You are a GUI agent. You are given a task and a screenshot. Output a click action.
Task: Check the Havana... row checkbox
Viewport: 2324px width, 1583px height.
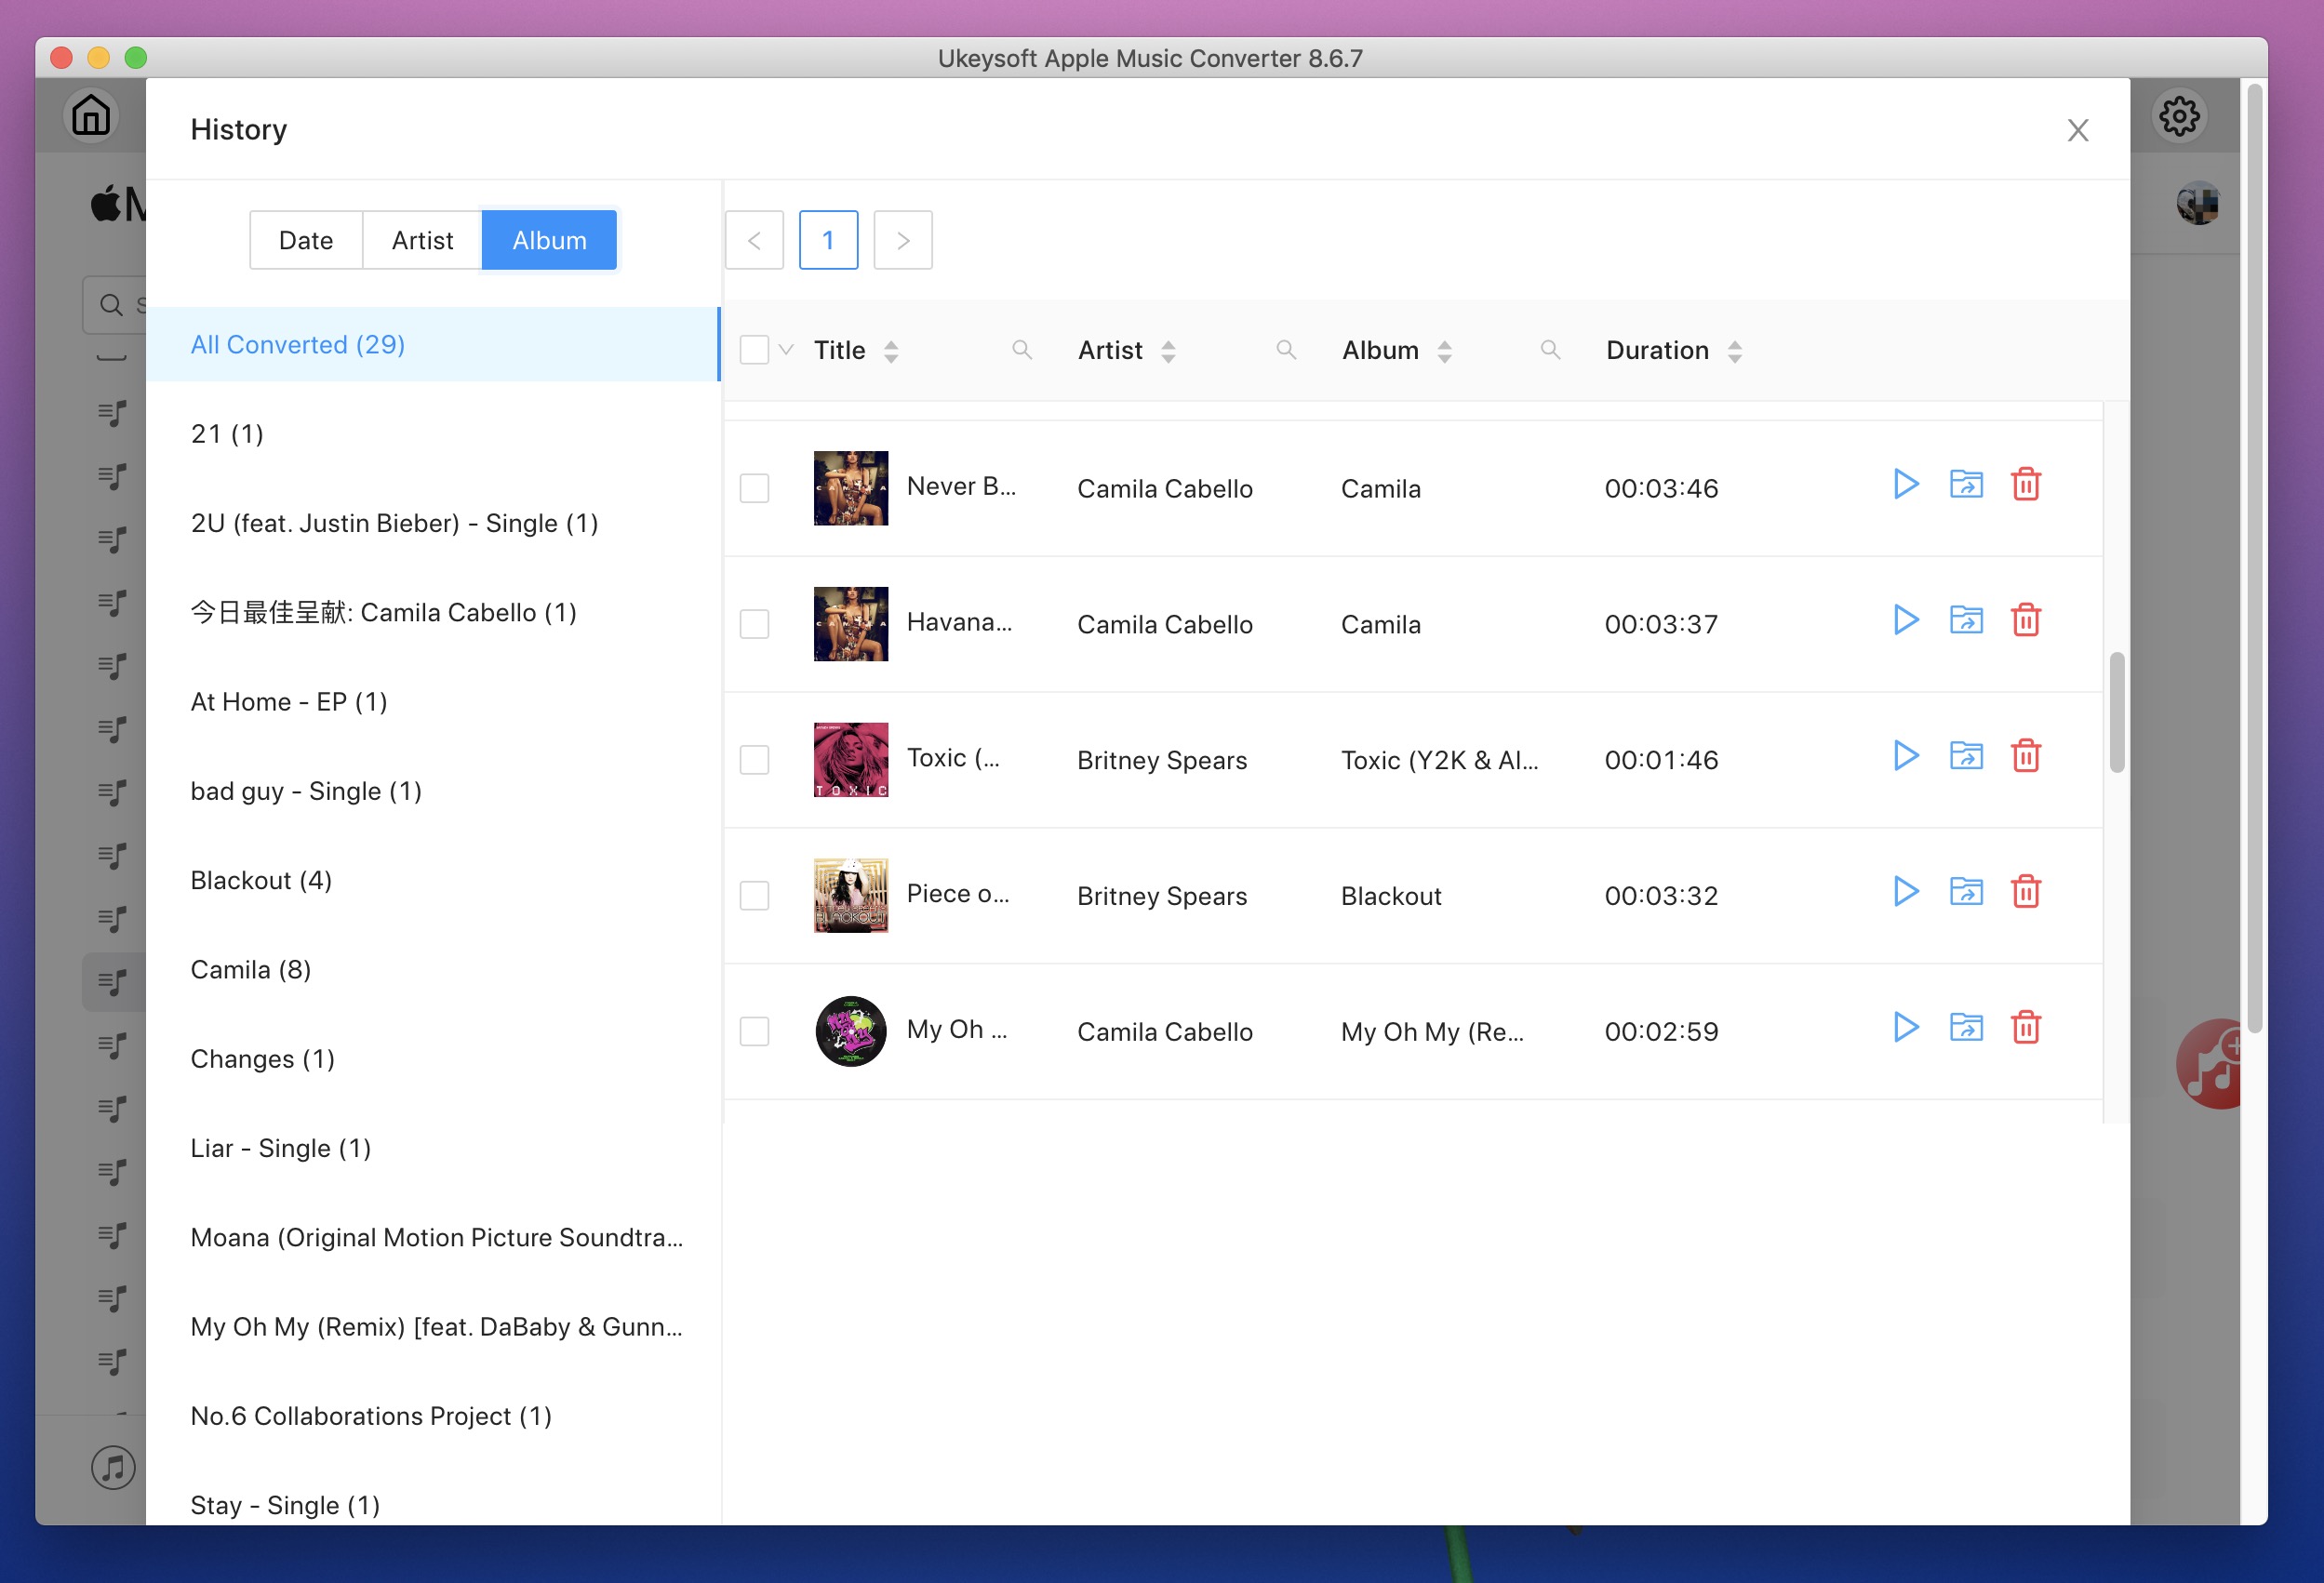pyautogui.click(x=754, y=625)
